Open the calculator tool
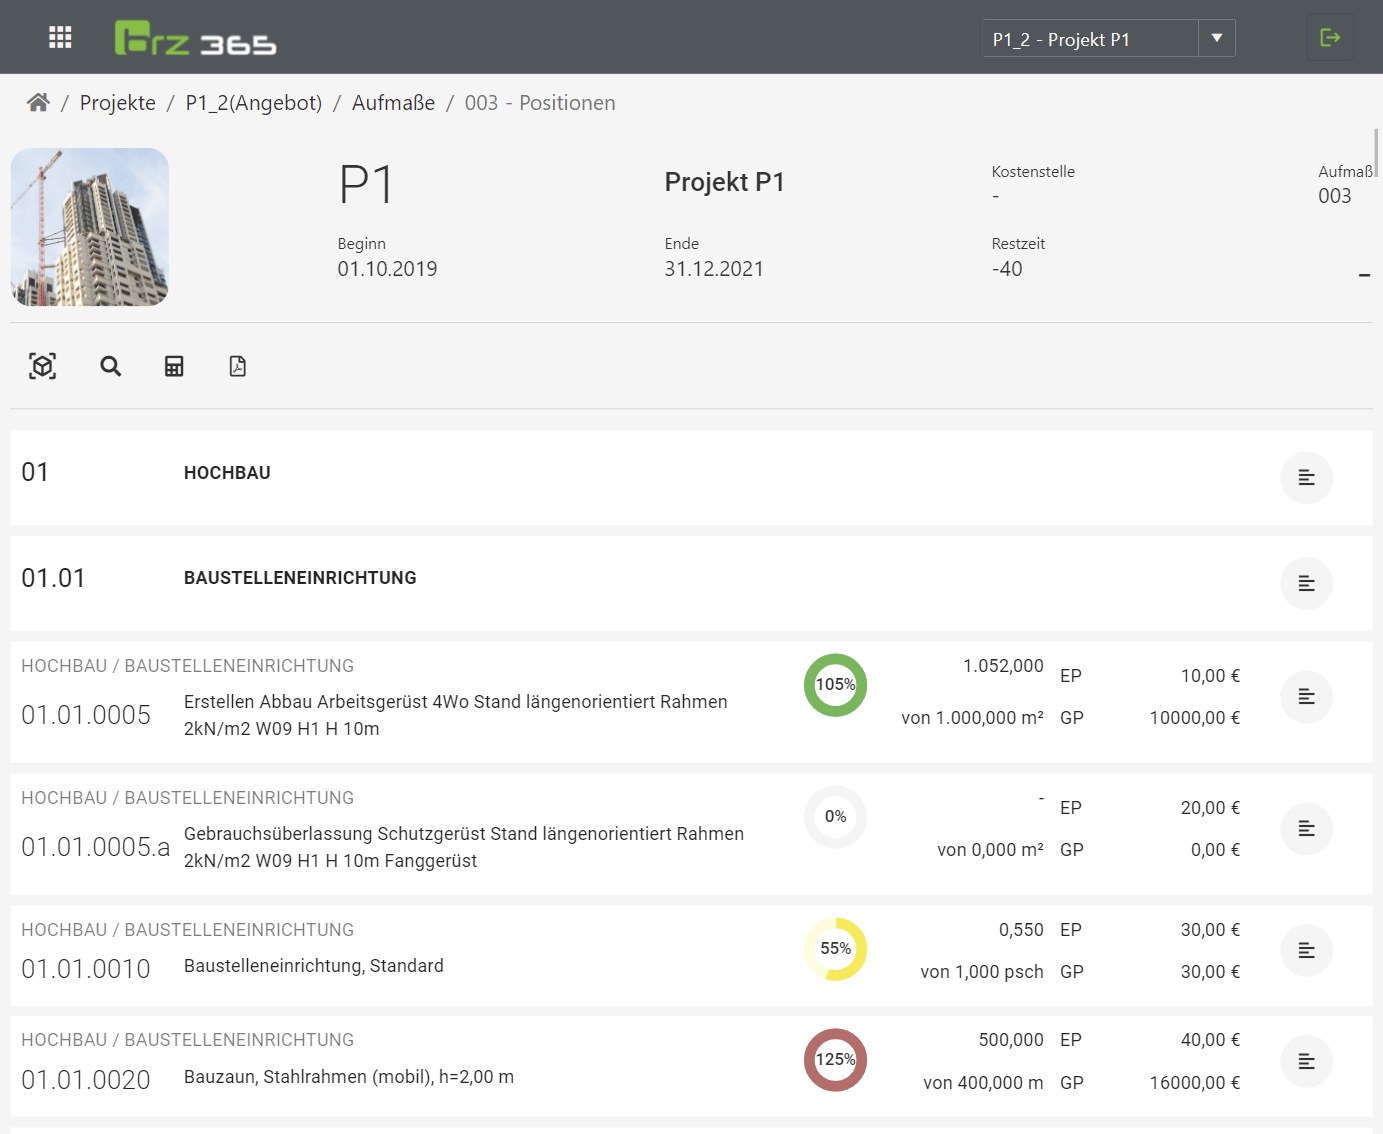The image size is (1383, 1134). 174,366
